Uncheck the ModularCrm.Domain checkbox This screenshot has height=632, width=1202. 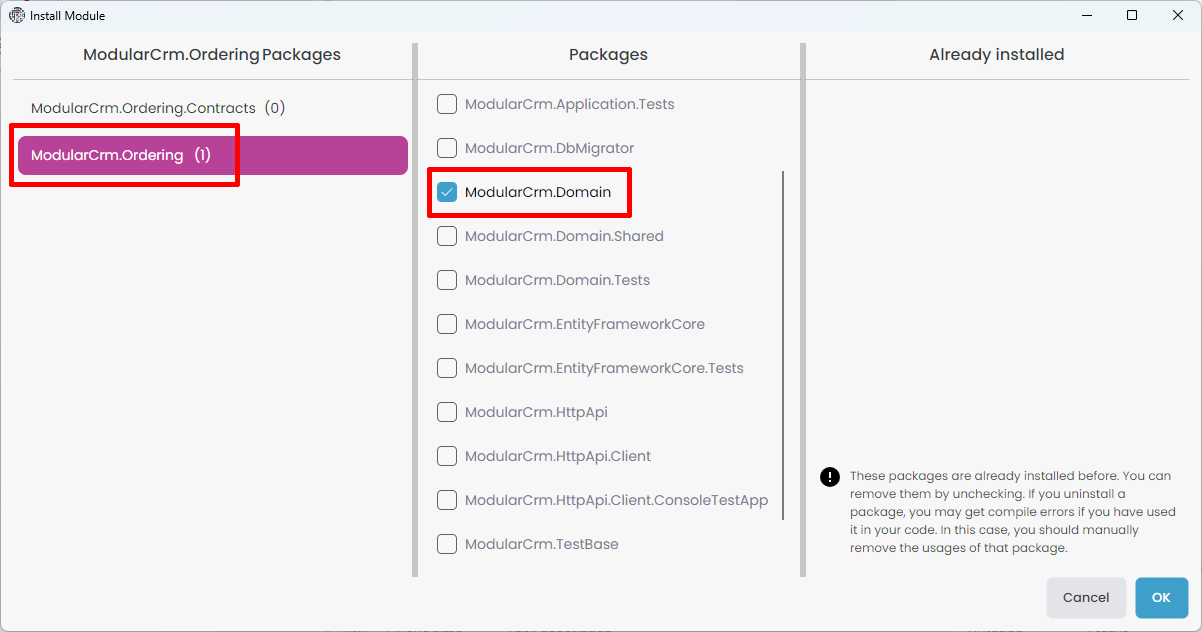(447, 192)
